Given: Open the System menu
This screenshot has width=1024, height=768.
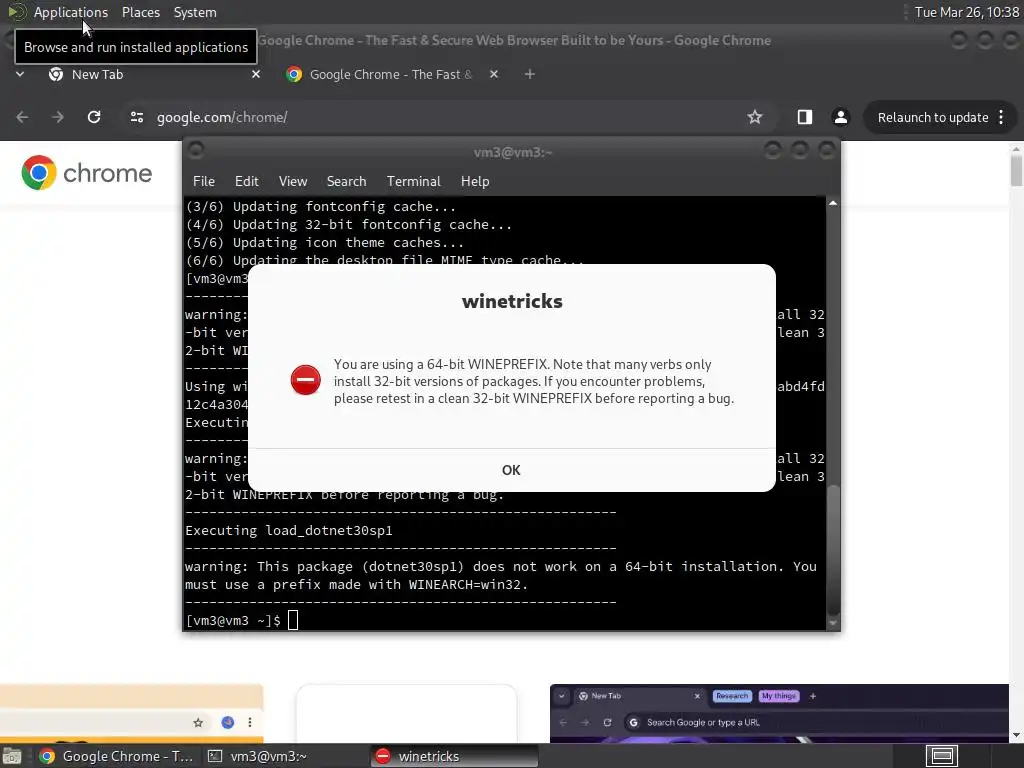Looking at the screenshot, I should pos(195,12).
